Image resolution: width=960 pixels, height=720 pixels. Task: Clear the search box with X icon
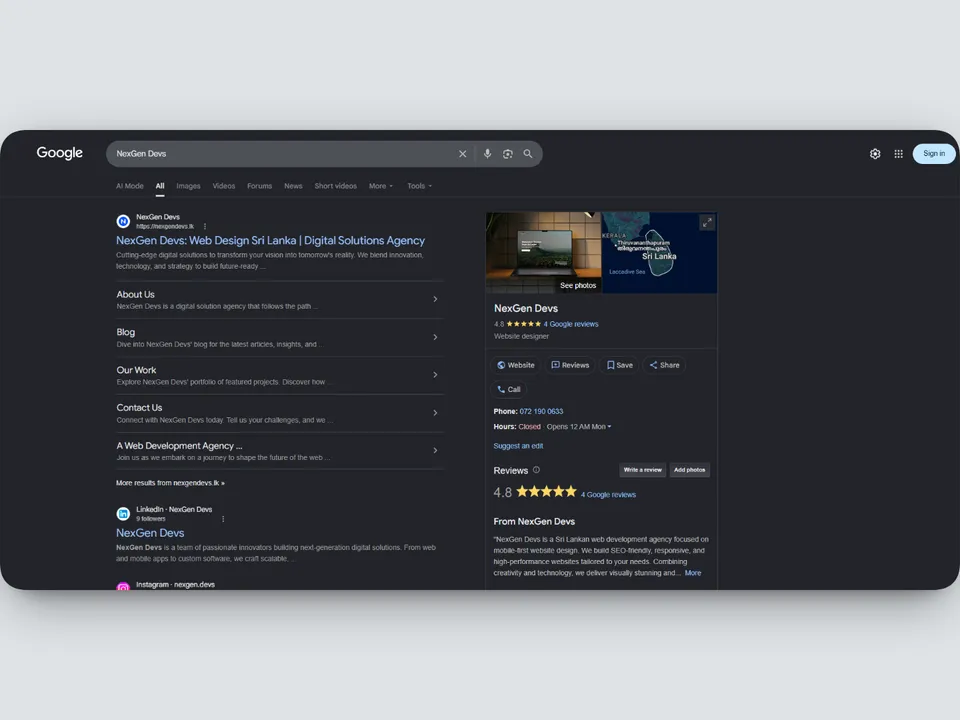(463, 154)
